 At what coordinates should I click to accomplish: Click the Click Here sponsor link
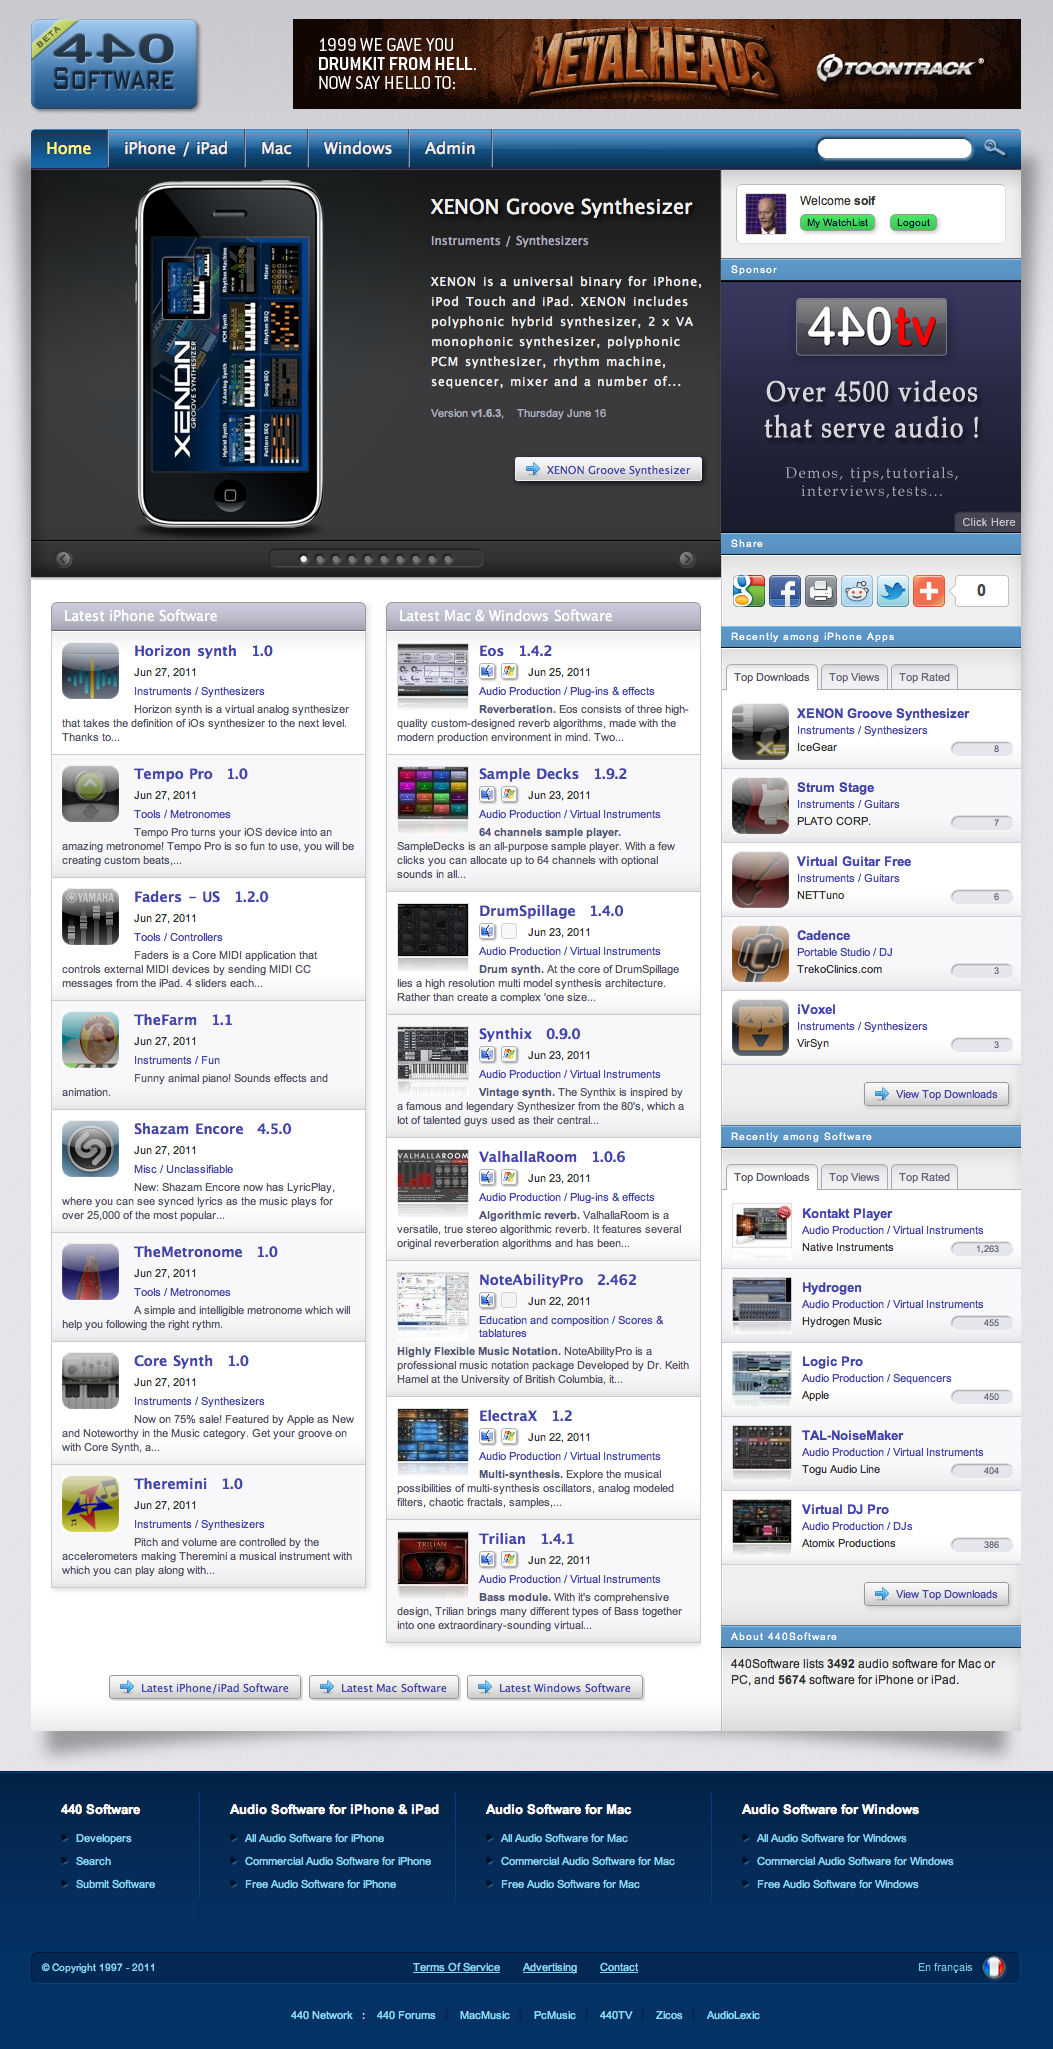click(x=988, y=522)
